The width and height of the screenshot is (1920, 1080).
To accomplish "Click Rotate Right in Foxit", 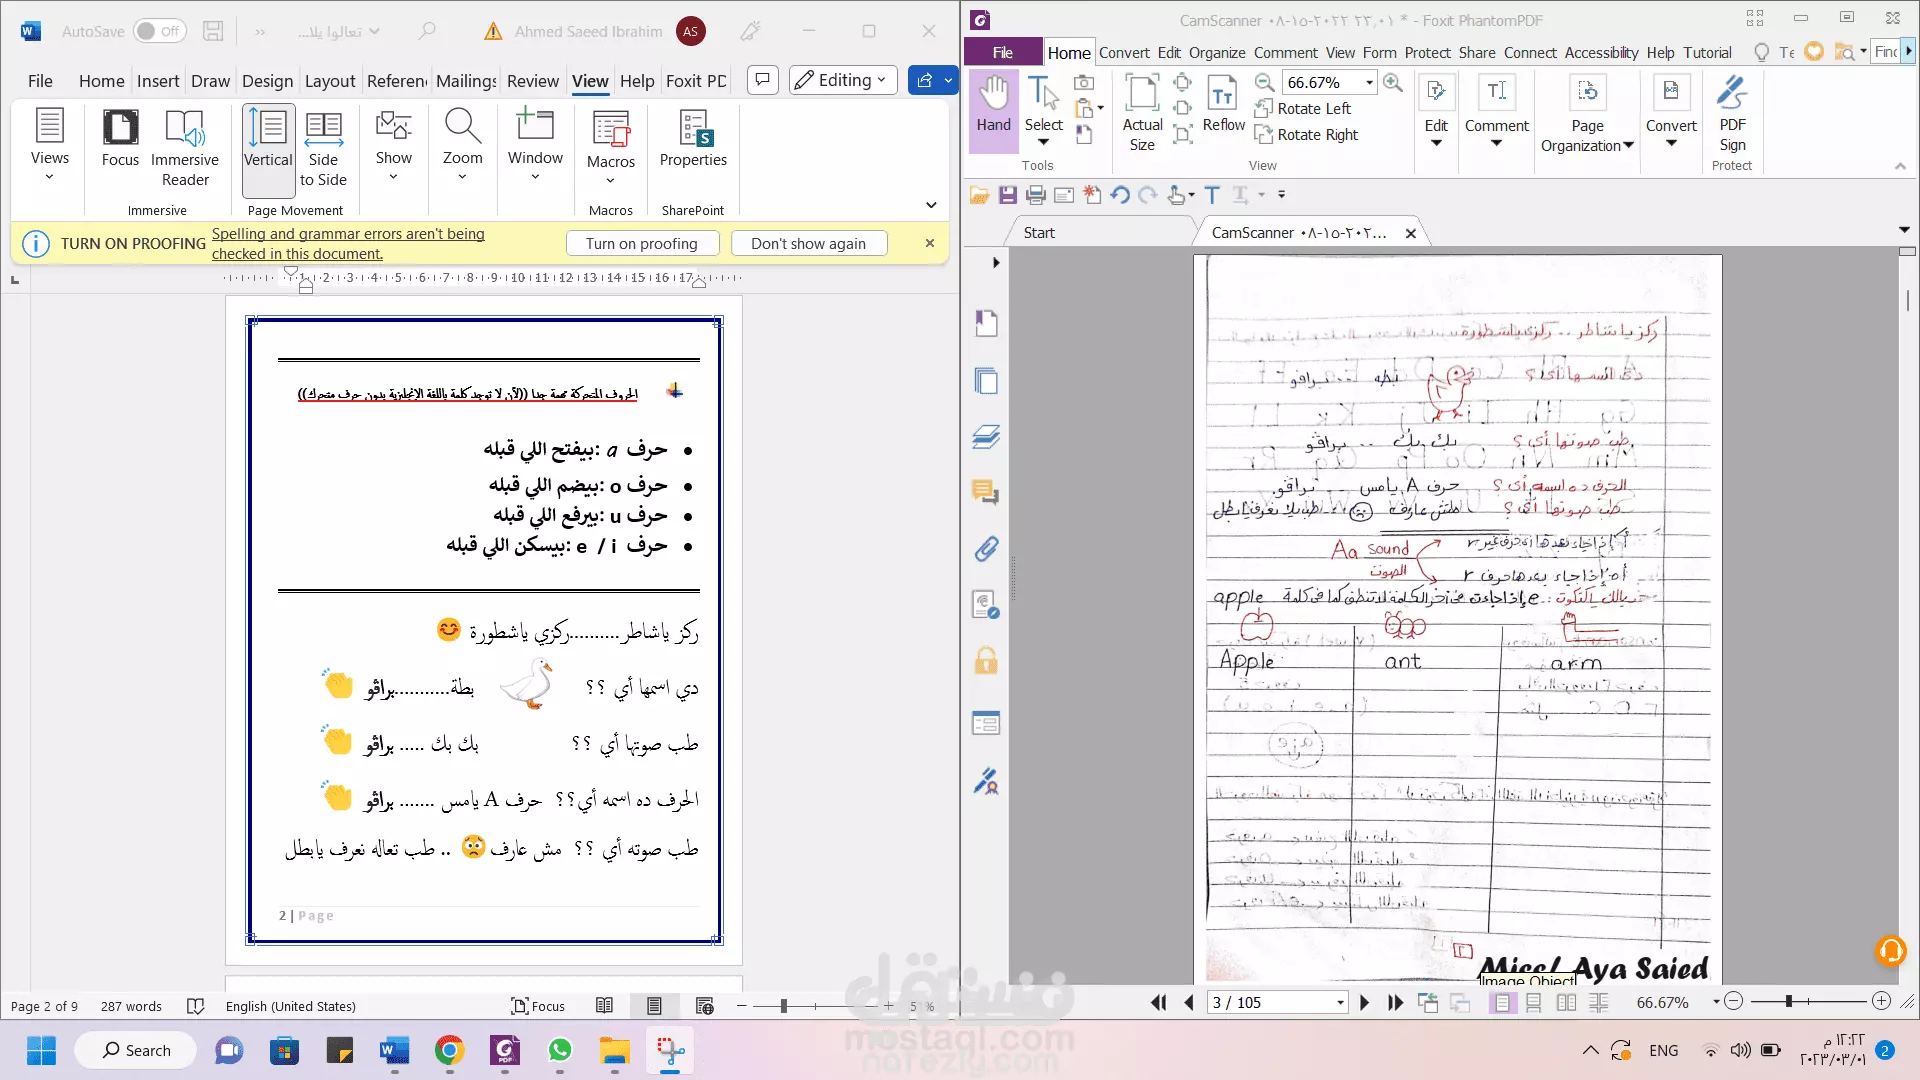I will click(x=1306, y=134).
